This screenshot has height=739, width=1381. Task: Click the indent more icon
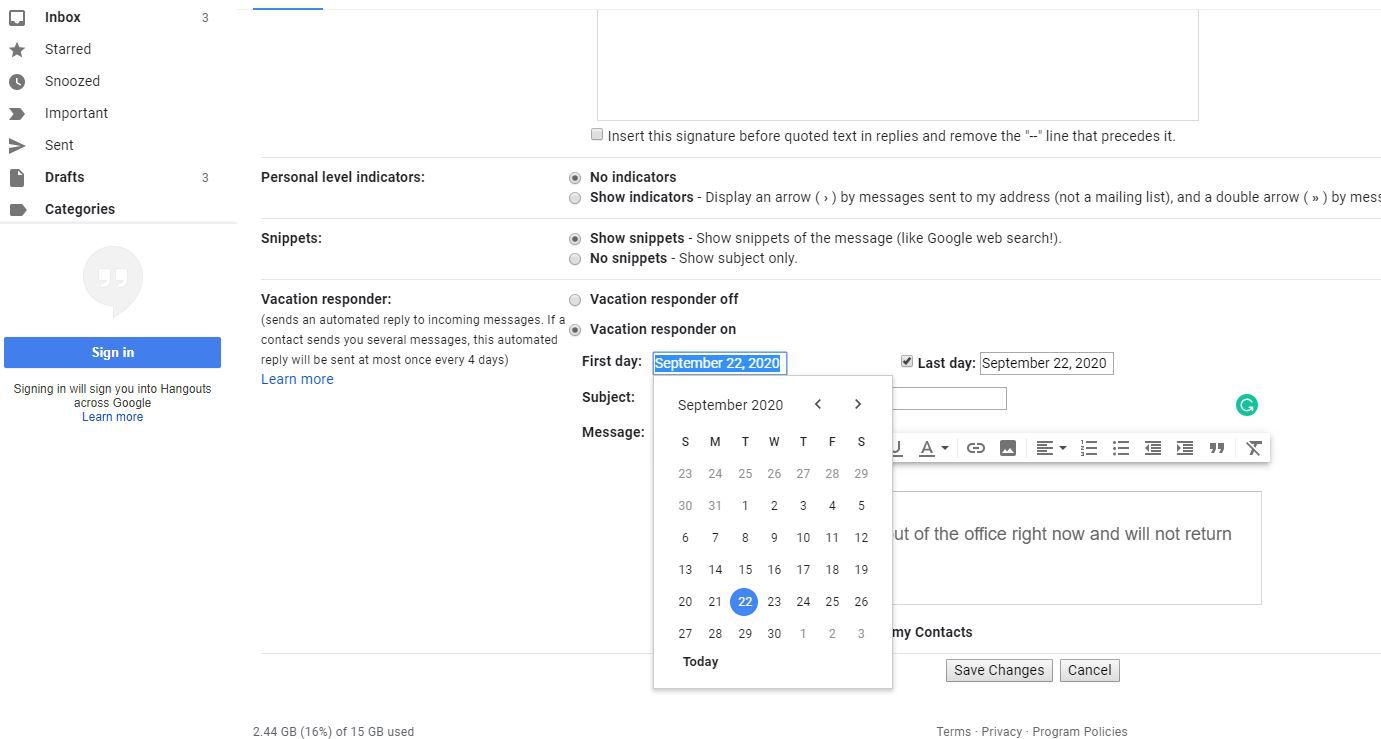[1185, 448]
